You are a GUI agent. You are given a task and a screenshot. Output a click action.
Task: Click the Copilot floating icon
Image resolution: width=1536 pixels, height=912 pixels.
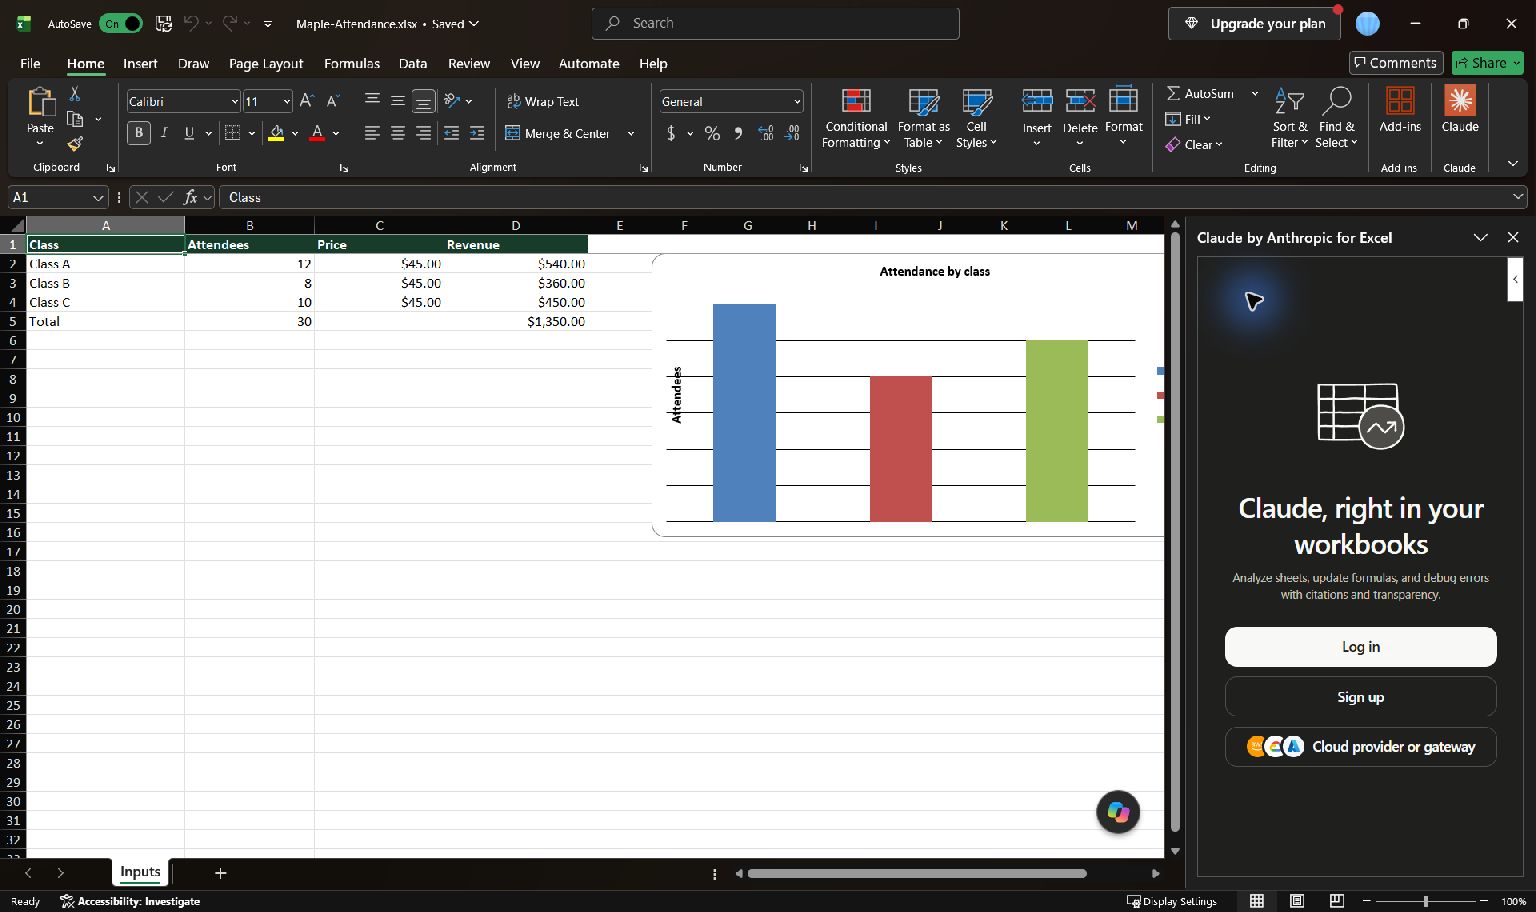click(1118, 812)
